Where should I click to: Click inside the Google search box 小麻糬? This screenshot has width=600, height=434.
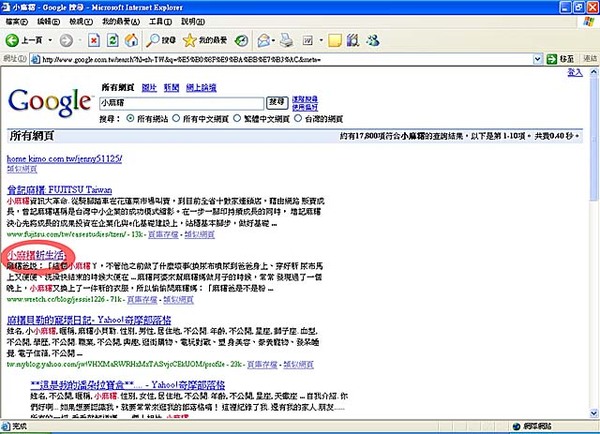click(181, 103)
